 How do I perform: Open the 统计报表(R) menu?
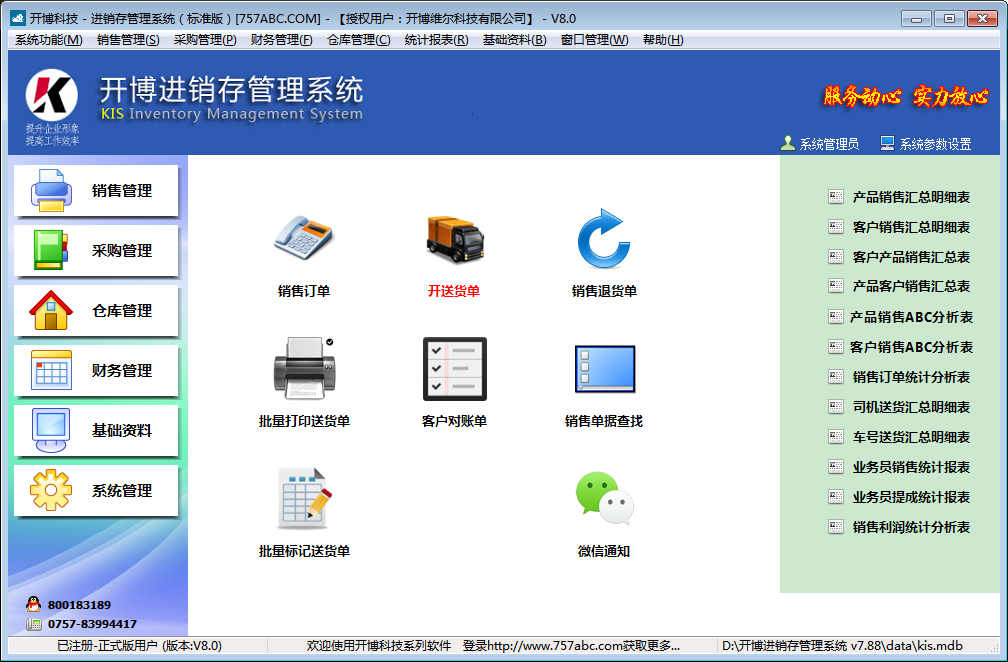(436, 40)
